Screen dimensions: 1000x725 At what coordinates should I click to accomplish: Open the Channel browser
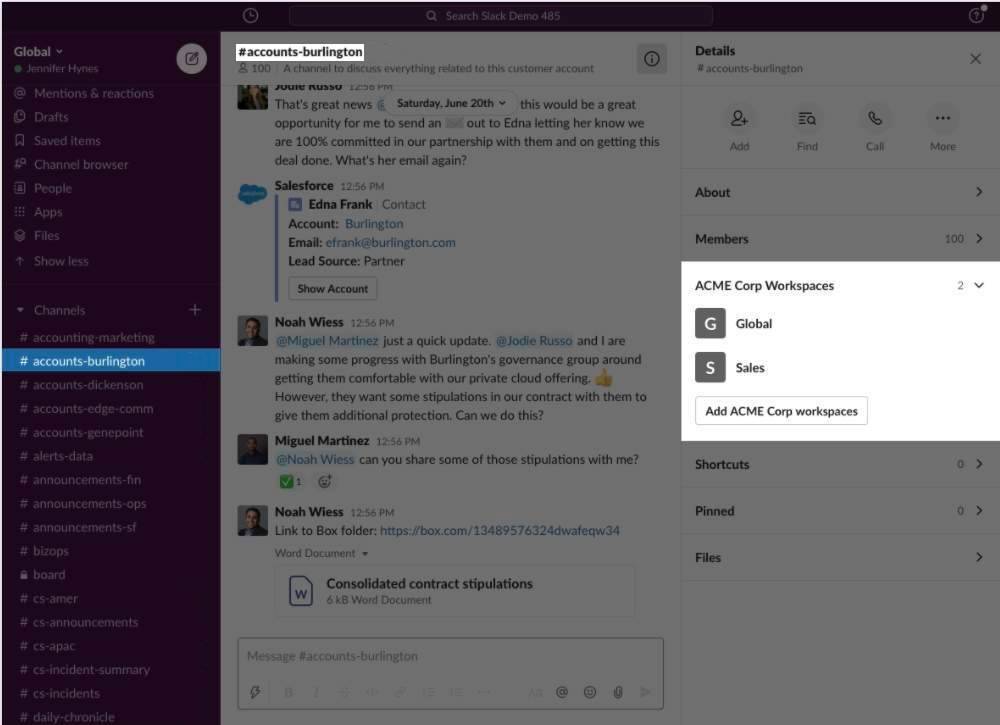pos(81,165)
